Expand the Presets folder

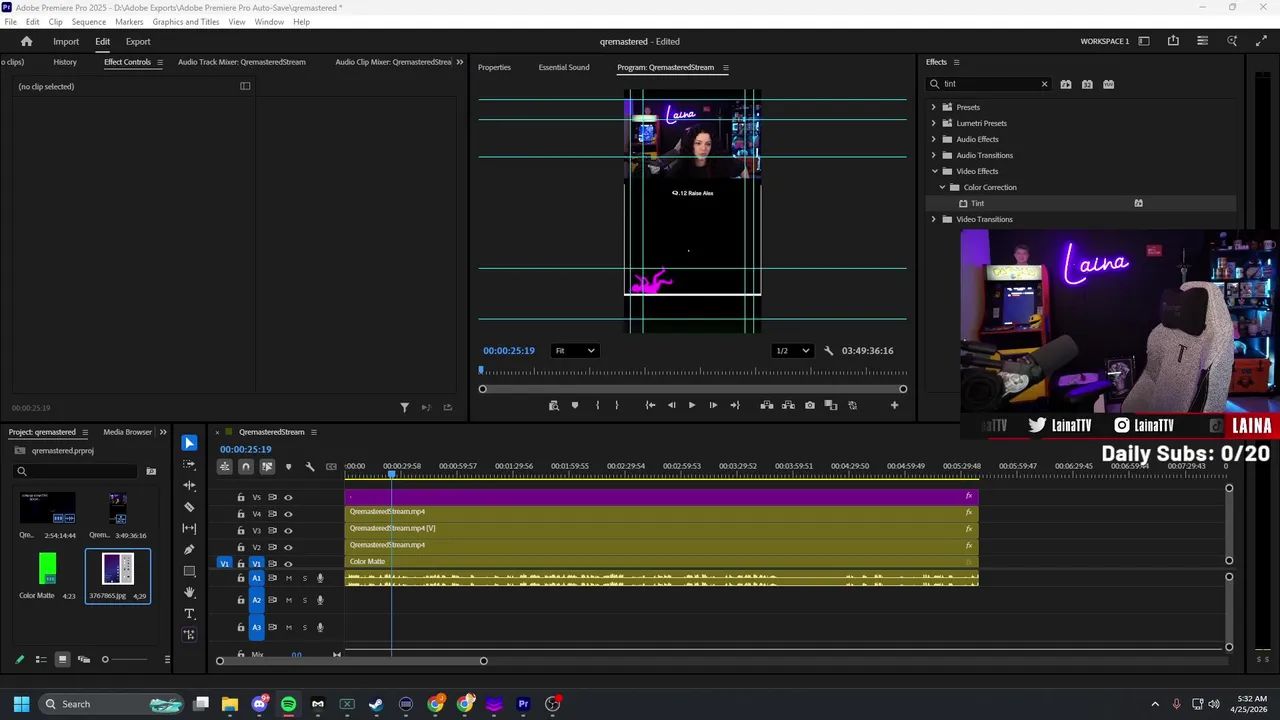[934, 107]
